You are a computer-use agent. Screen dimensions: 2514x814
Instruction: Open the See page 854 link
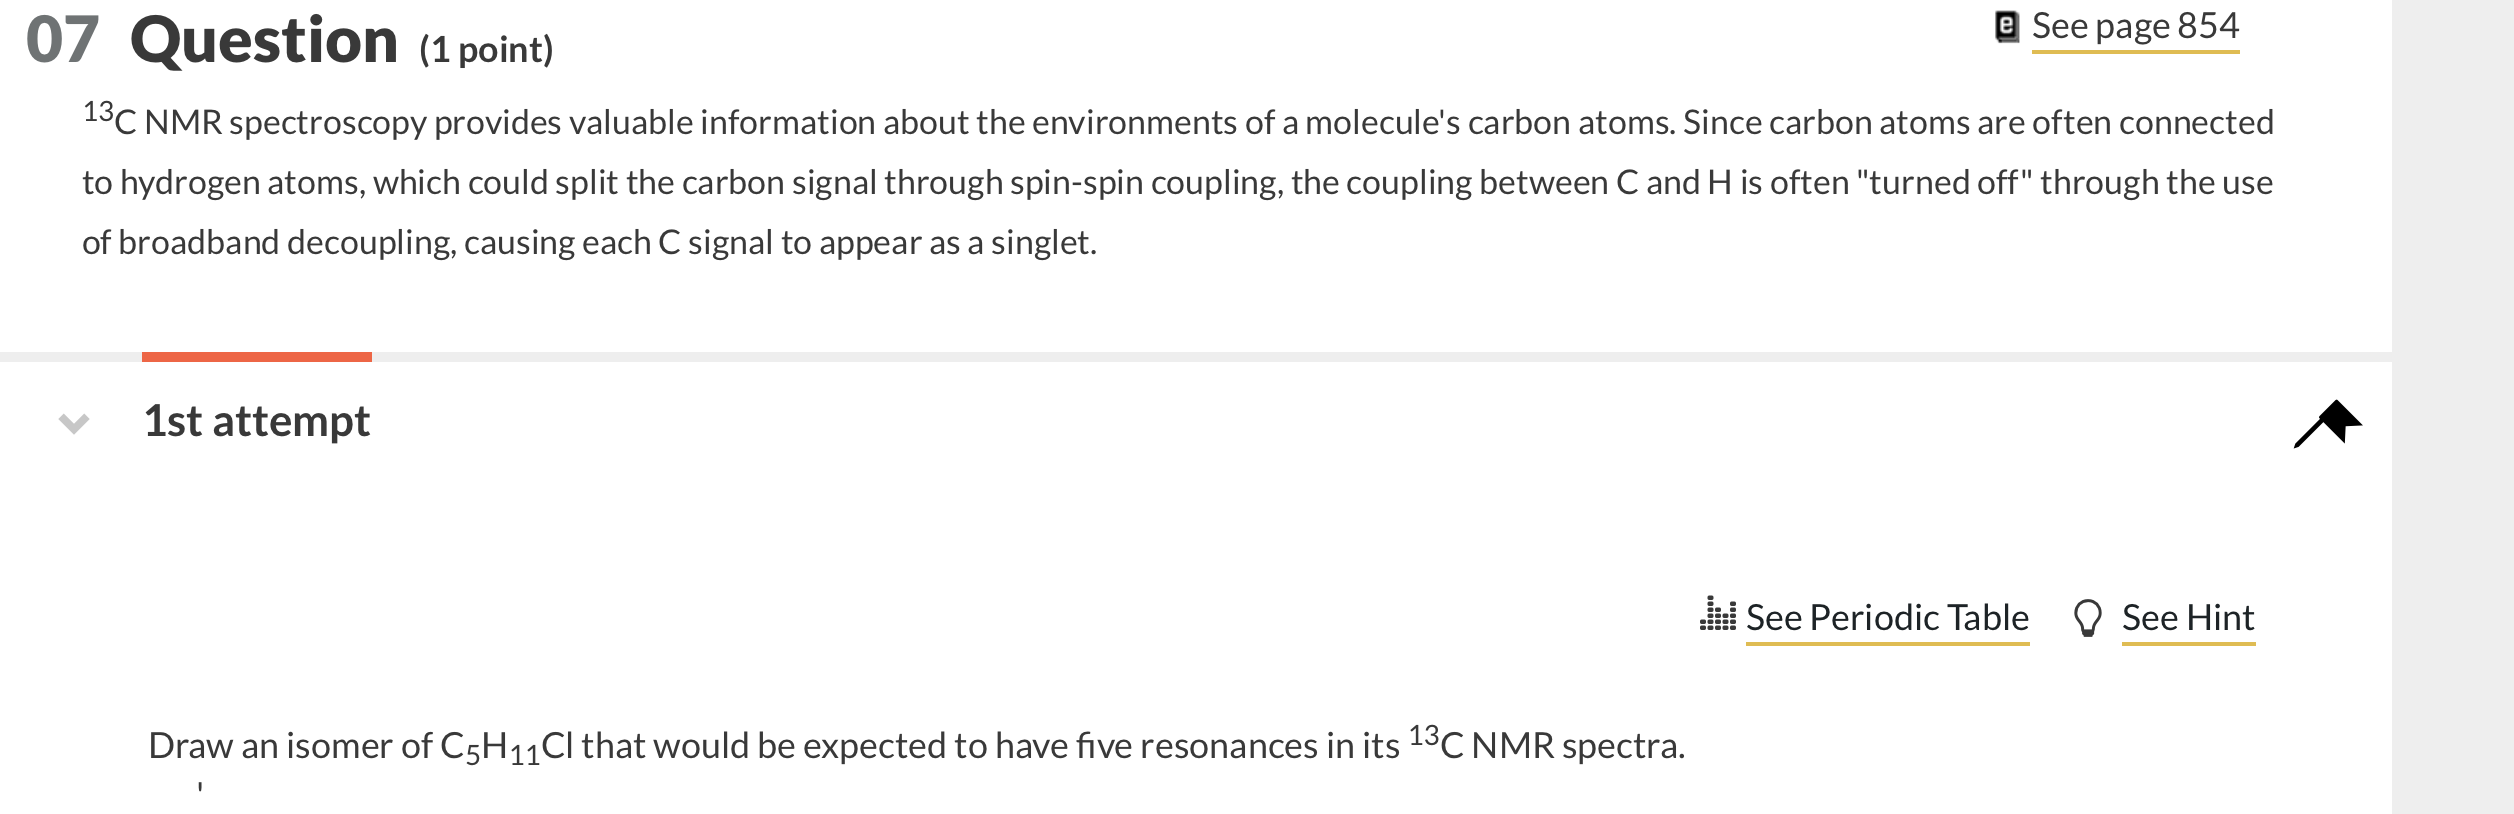coord(2135,27)
